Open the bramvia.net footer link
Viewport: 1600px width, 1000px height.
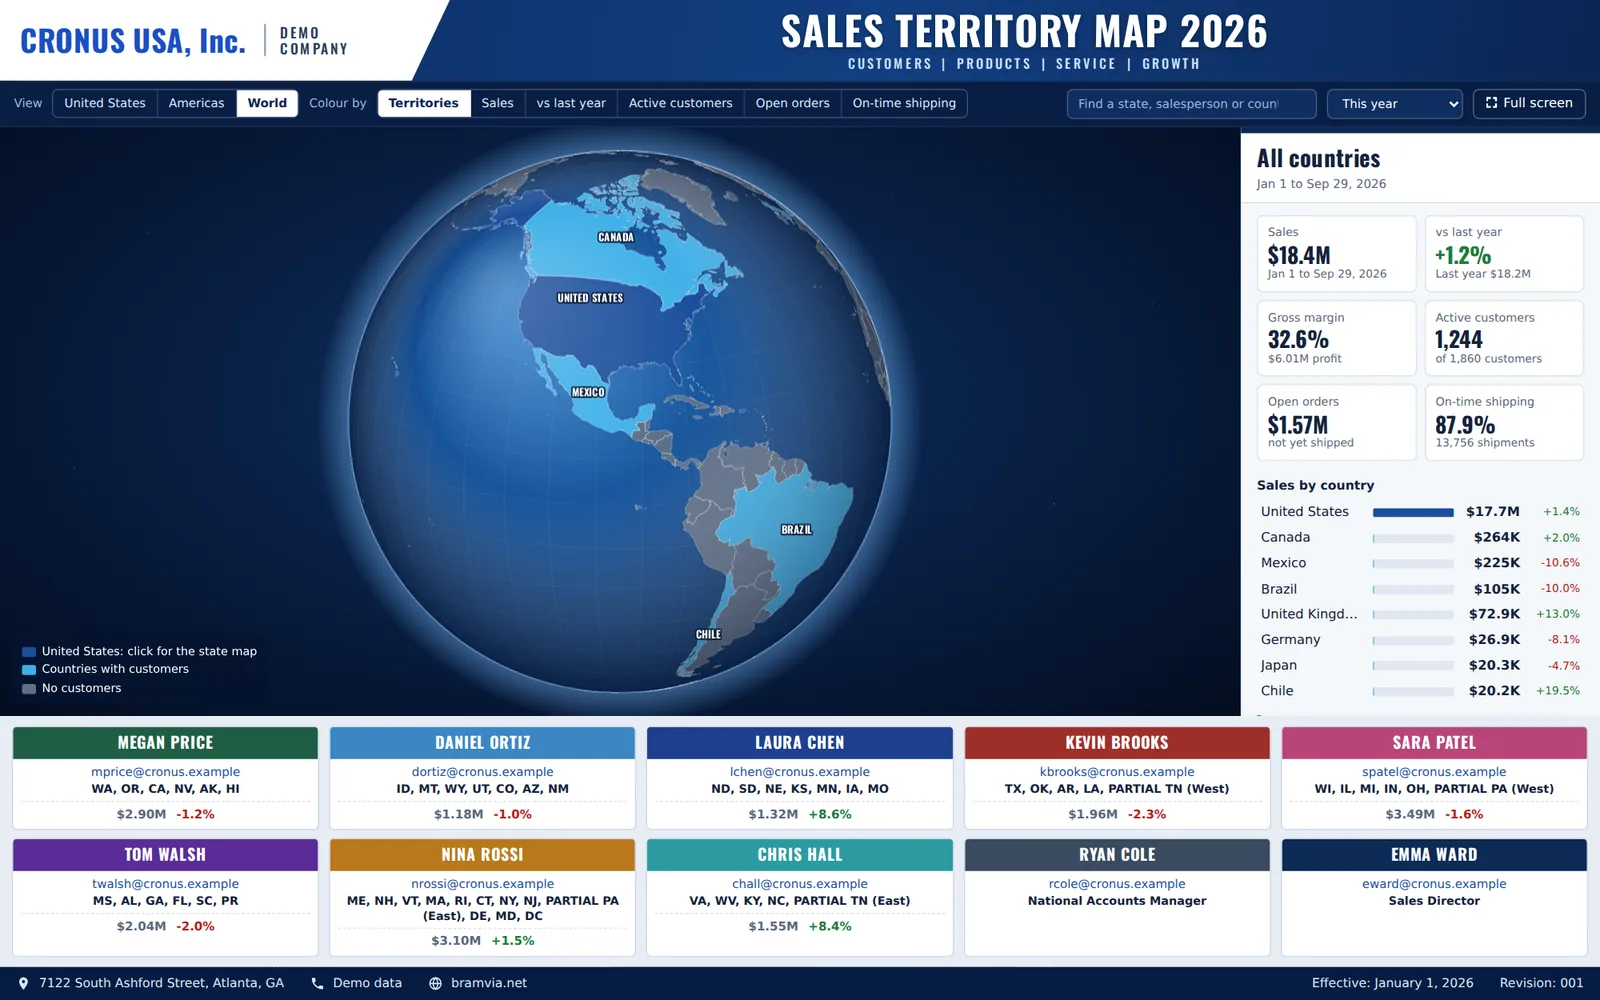(x=489, y=983)
